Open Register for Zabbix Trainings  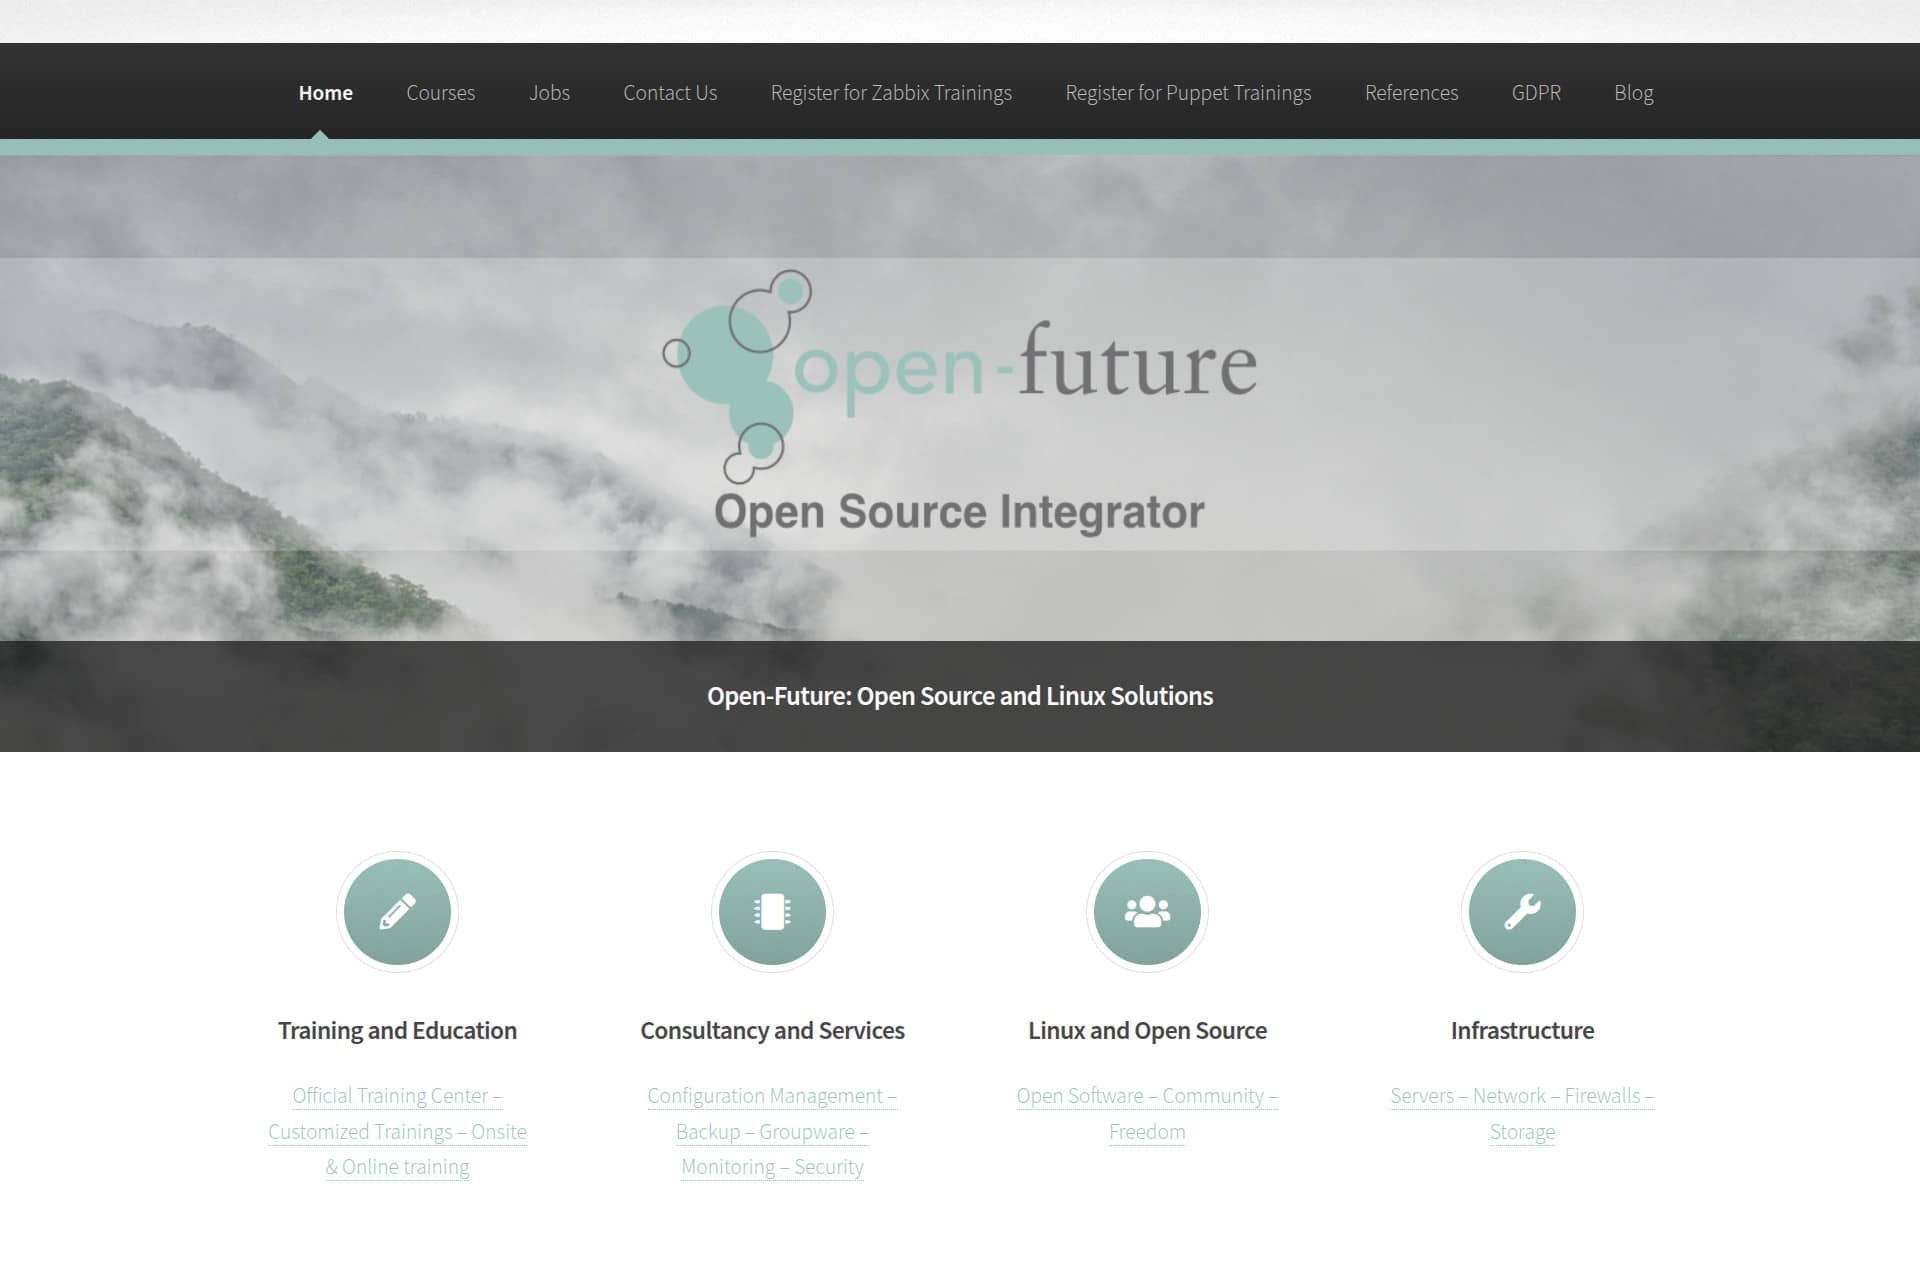[891, 93]
